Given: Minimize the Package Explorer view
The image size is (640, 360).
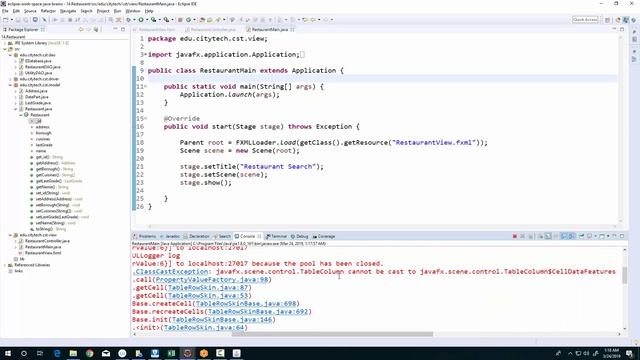Looking at the screenshot, I should point(115,29).
